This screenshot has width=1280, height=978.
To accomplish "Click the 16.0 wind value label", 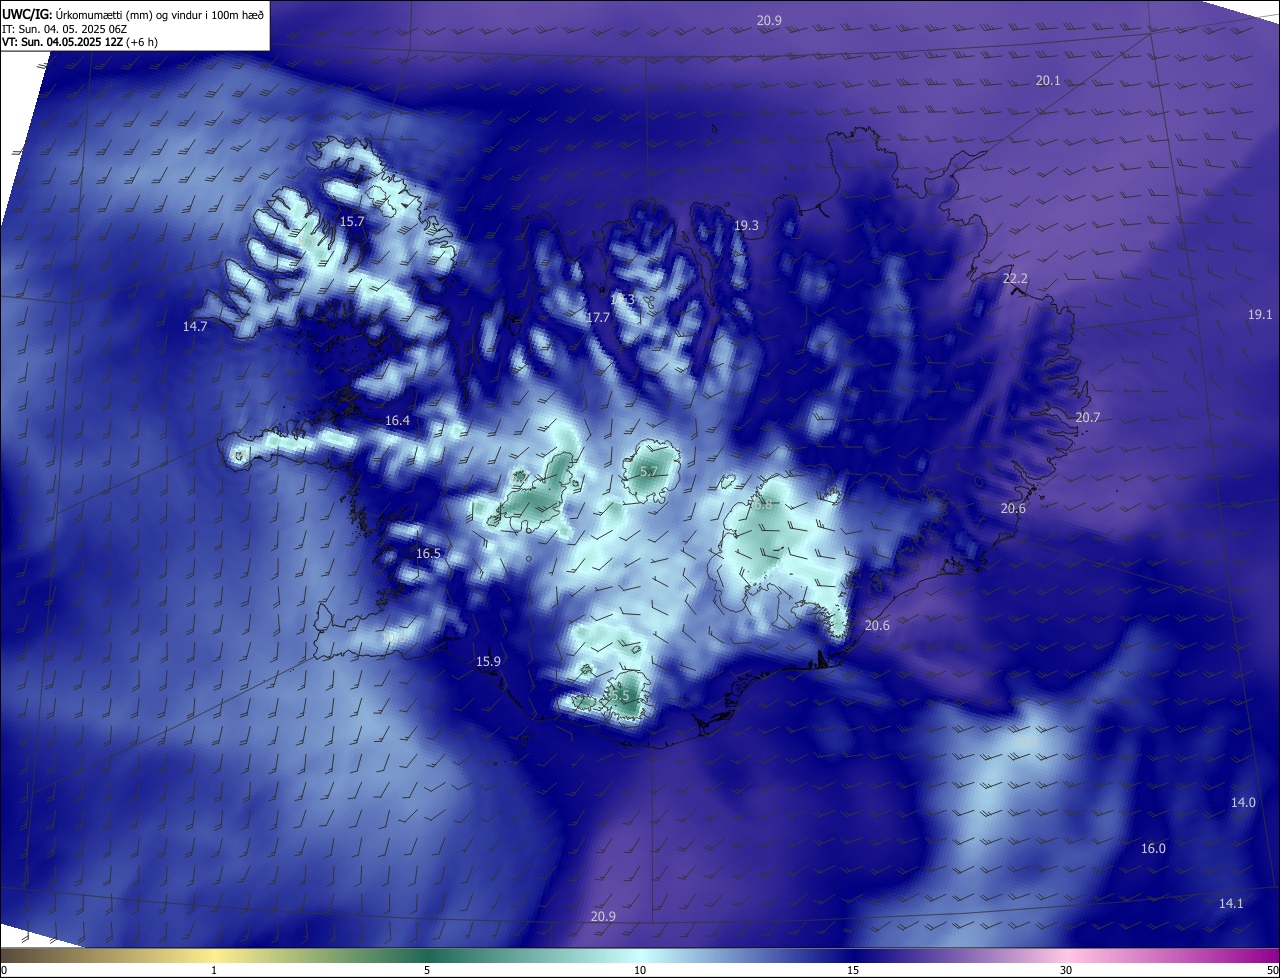I will tap(1153, 849).
